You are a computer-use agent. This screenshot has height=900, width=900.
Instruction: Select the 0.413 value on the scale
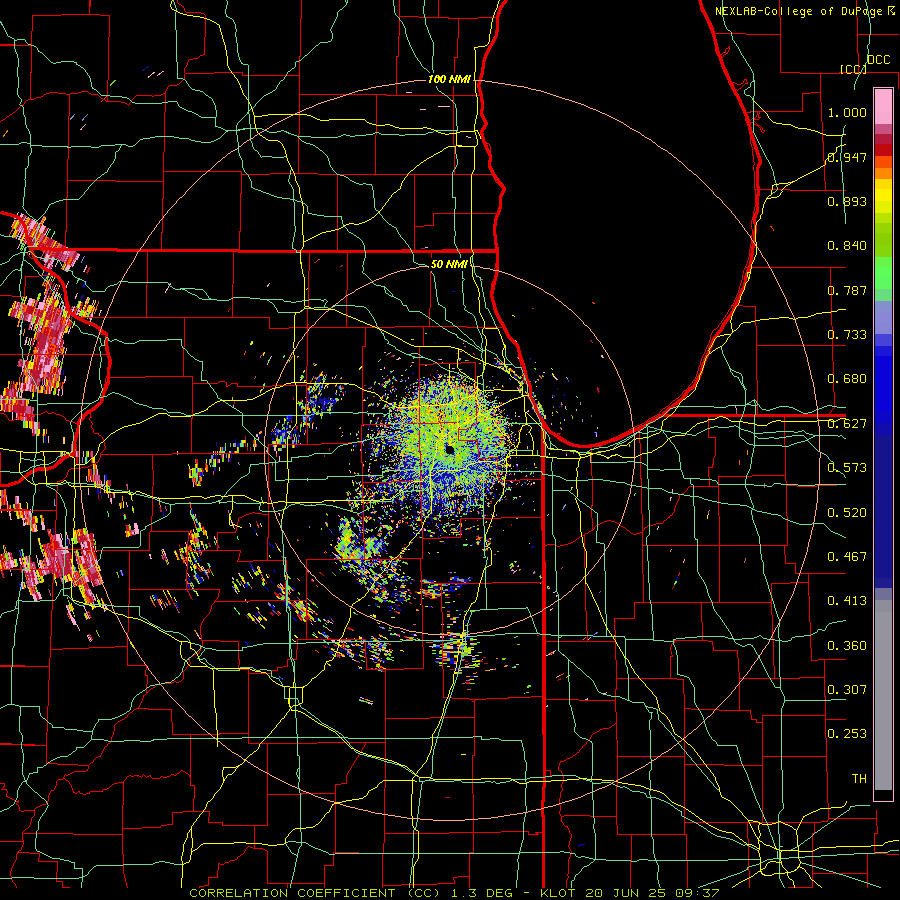pyautogui.click(x=847, y=601)
